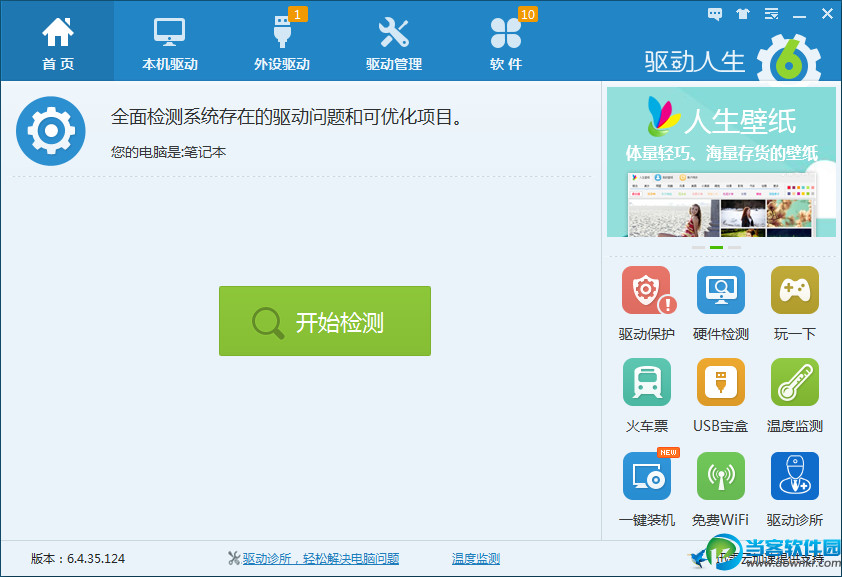Open the 免费WiFi icon

[x=721, y=476]
